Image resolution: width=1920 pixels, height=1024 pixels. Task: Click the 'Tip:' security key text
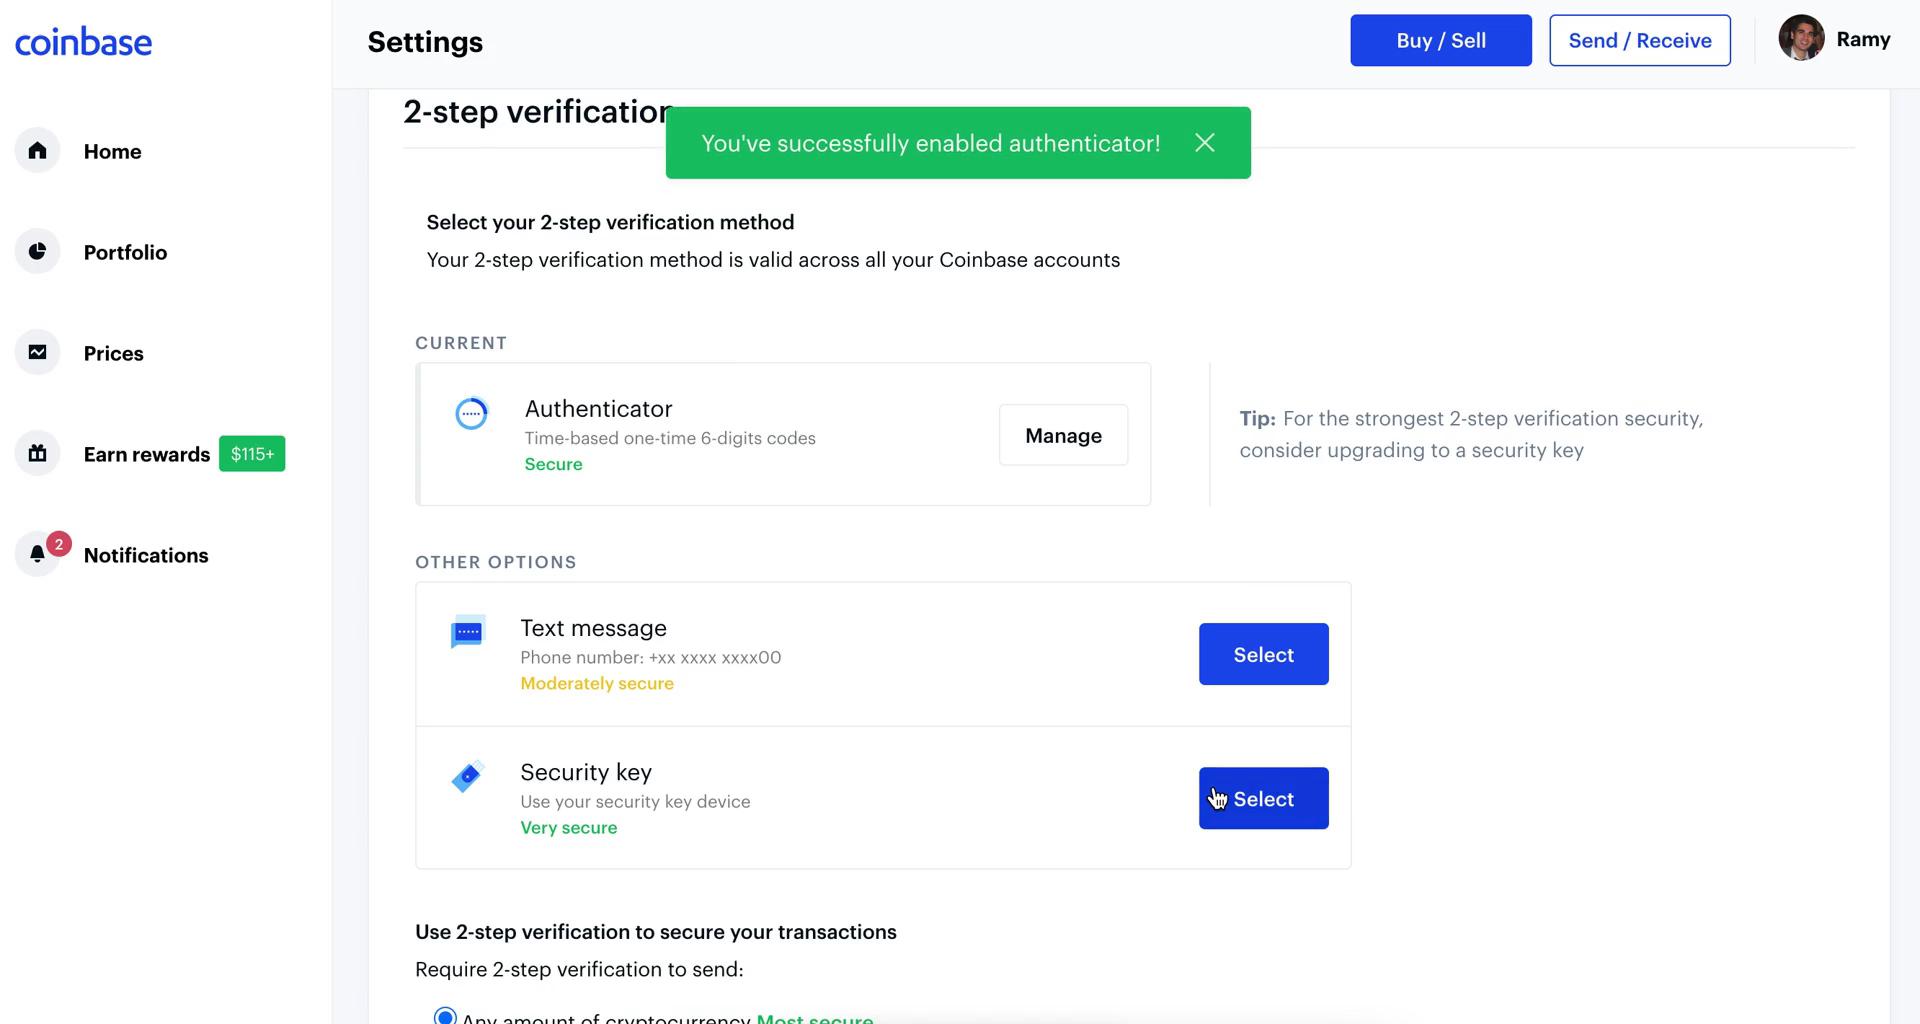coord(1471,434)
